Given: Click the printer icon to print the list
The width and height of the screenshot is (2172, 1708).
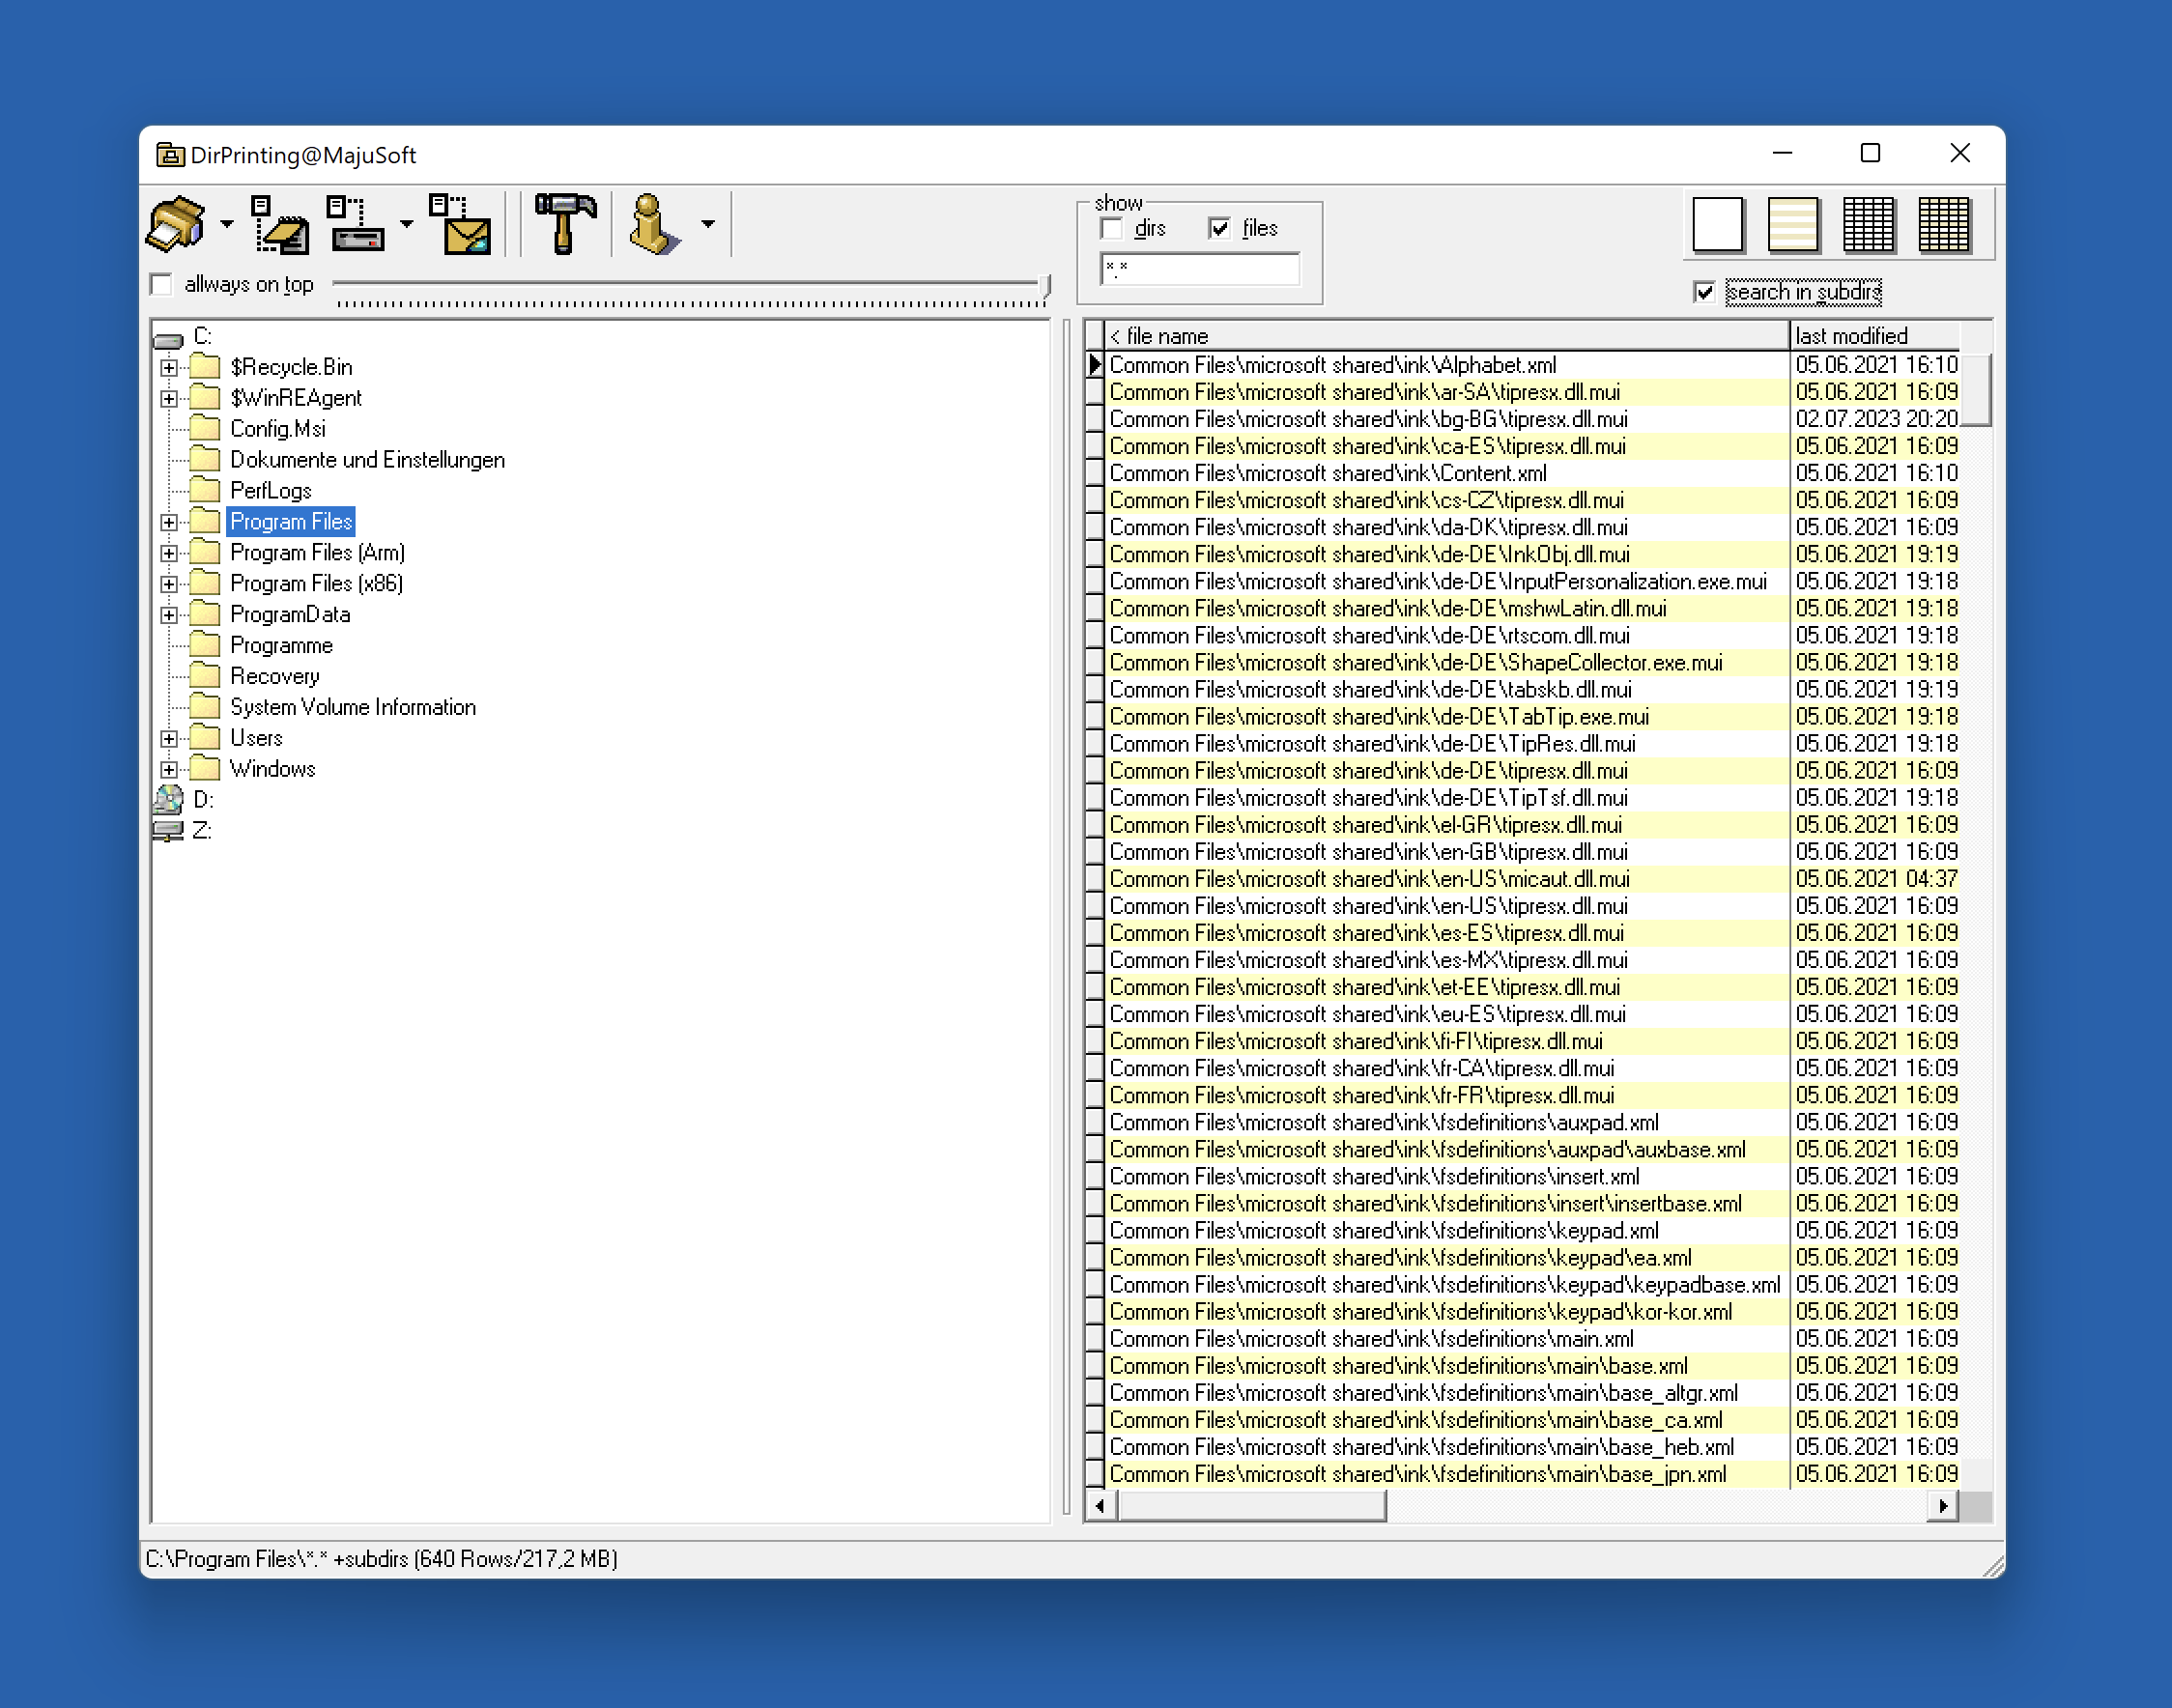Looking at the screenshot, I should pos(177,224).
